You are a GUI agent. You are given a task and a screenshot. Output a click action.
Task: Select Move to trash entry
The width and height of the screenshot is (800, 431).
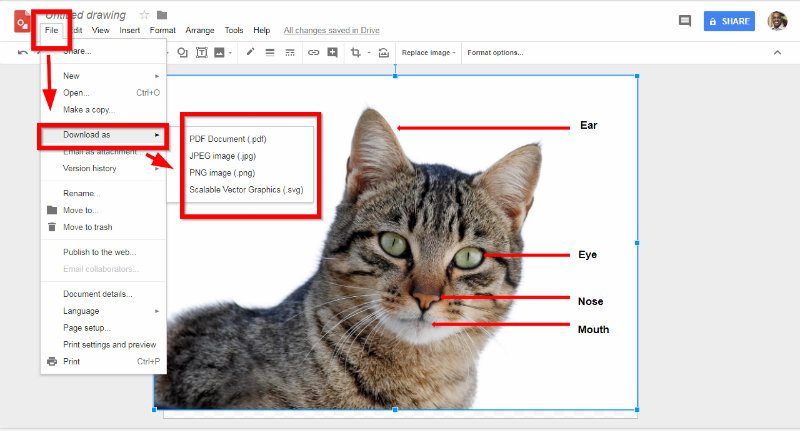pyautogui.click(x=104, y=227)
